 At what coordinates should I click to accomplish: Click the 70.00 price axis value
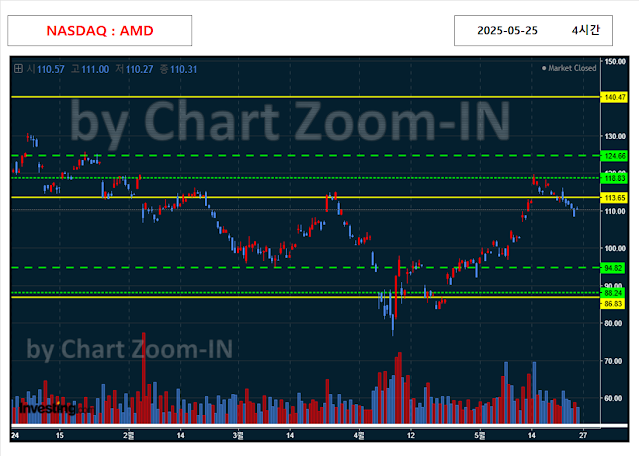pyautogui.click(x=613, y=361)
